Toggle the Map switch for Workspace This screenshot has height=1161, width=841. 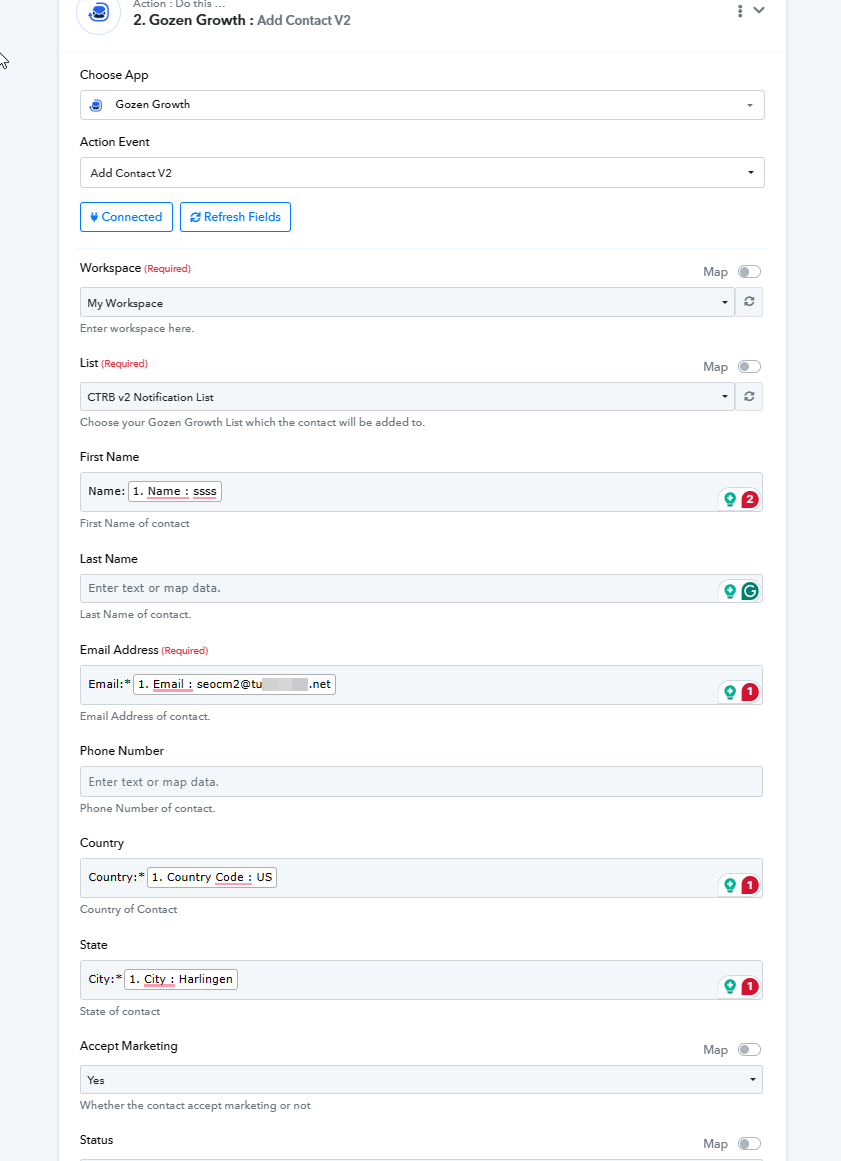pos(749,272)
